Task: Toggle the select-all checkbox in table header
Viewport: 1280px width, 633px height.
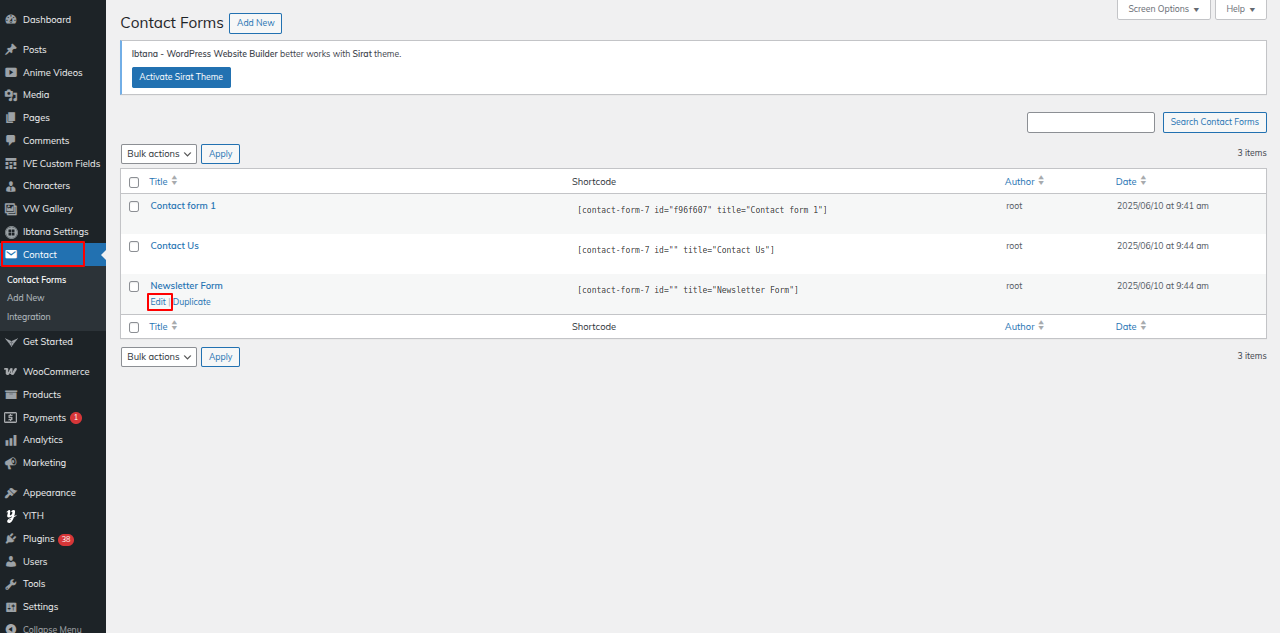Action: (134, 182)
